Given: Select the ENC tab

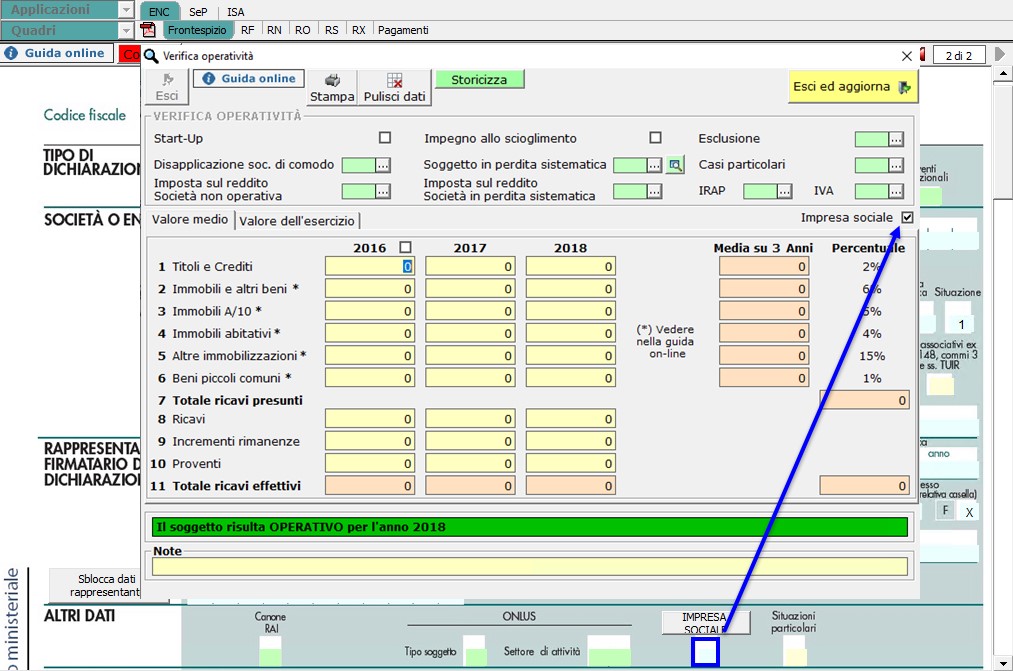Looking at the screenshot, I should pos(159,12).
